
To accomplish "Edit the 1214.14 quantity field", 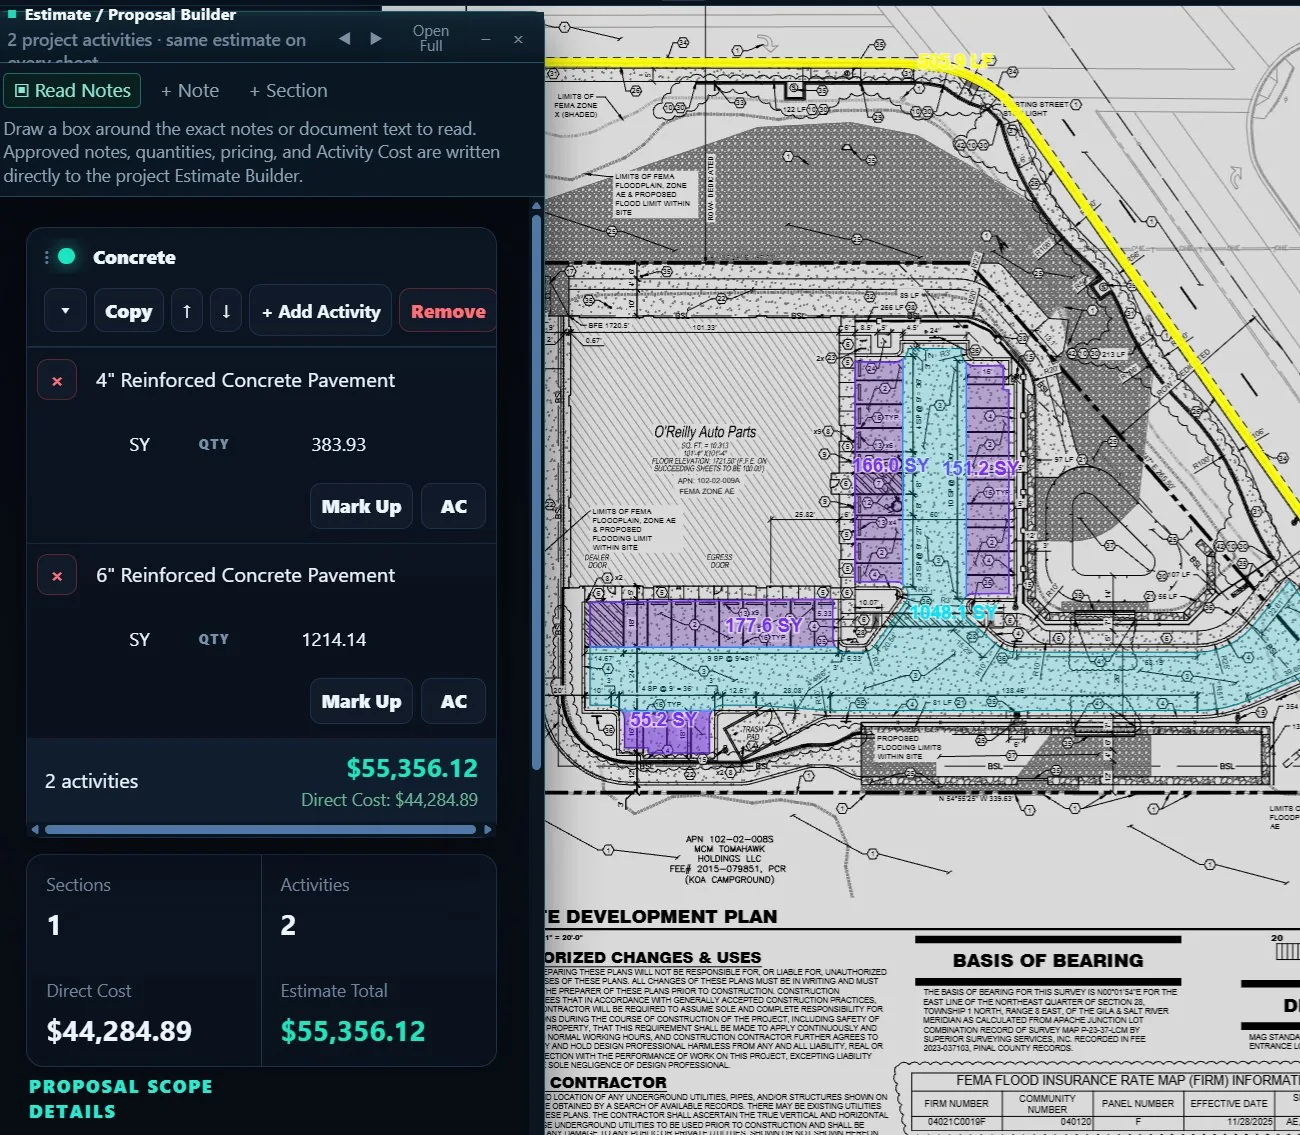I will coord(334,639).
